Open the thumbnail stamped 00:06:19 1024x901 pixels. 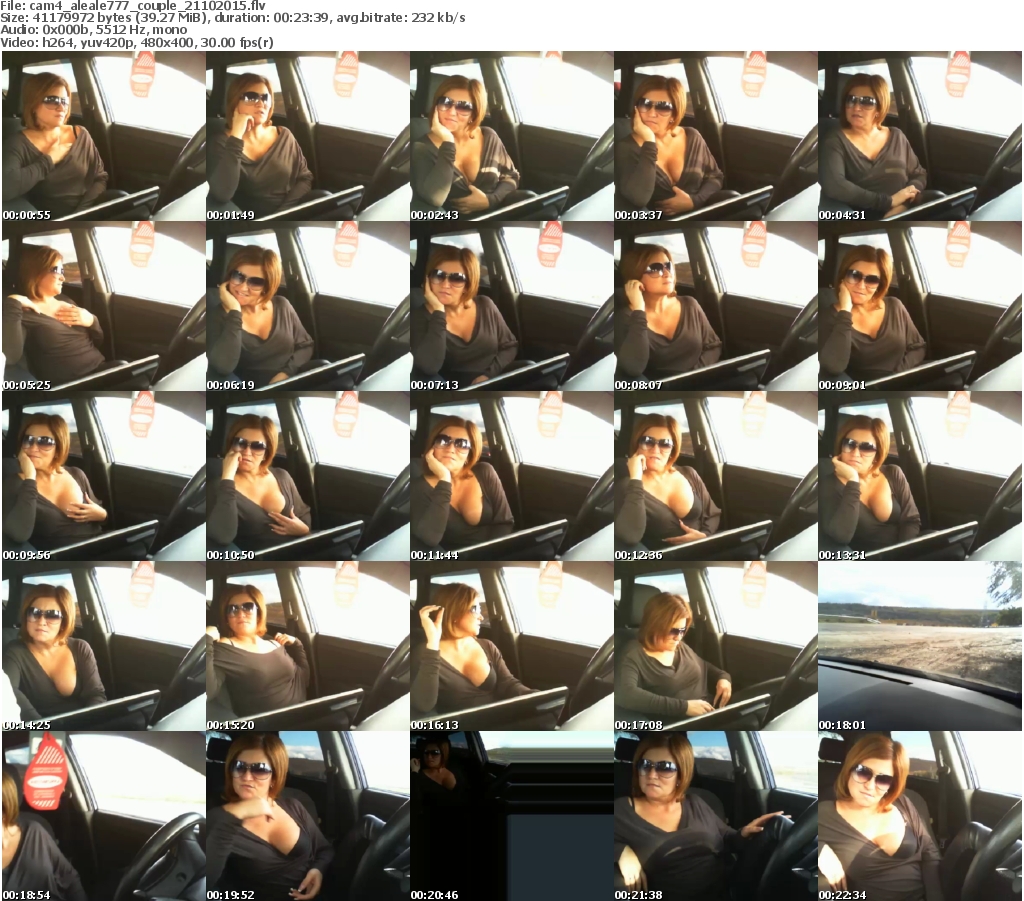coord(308,306)
